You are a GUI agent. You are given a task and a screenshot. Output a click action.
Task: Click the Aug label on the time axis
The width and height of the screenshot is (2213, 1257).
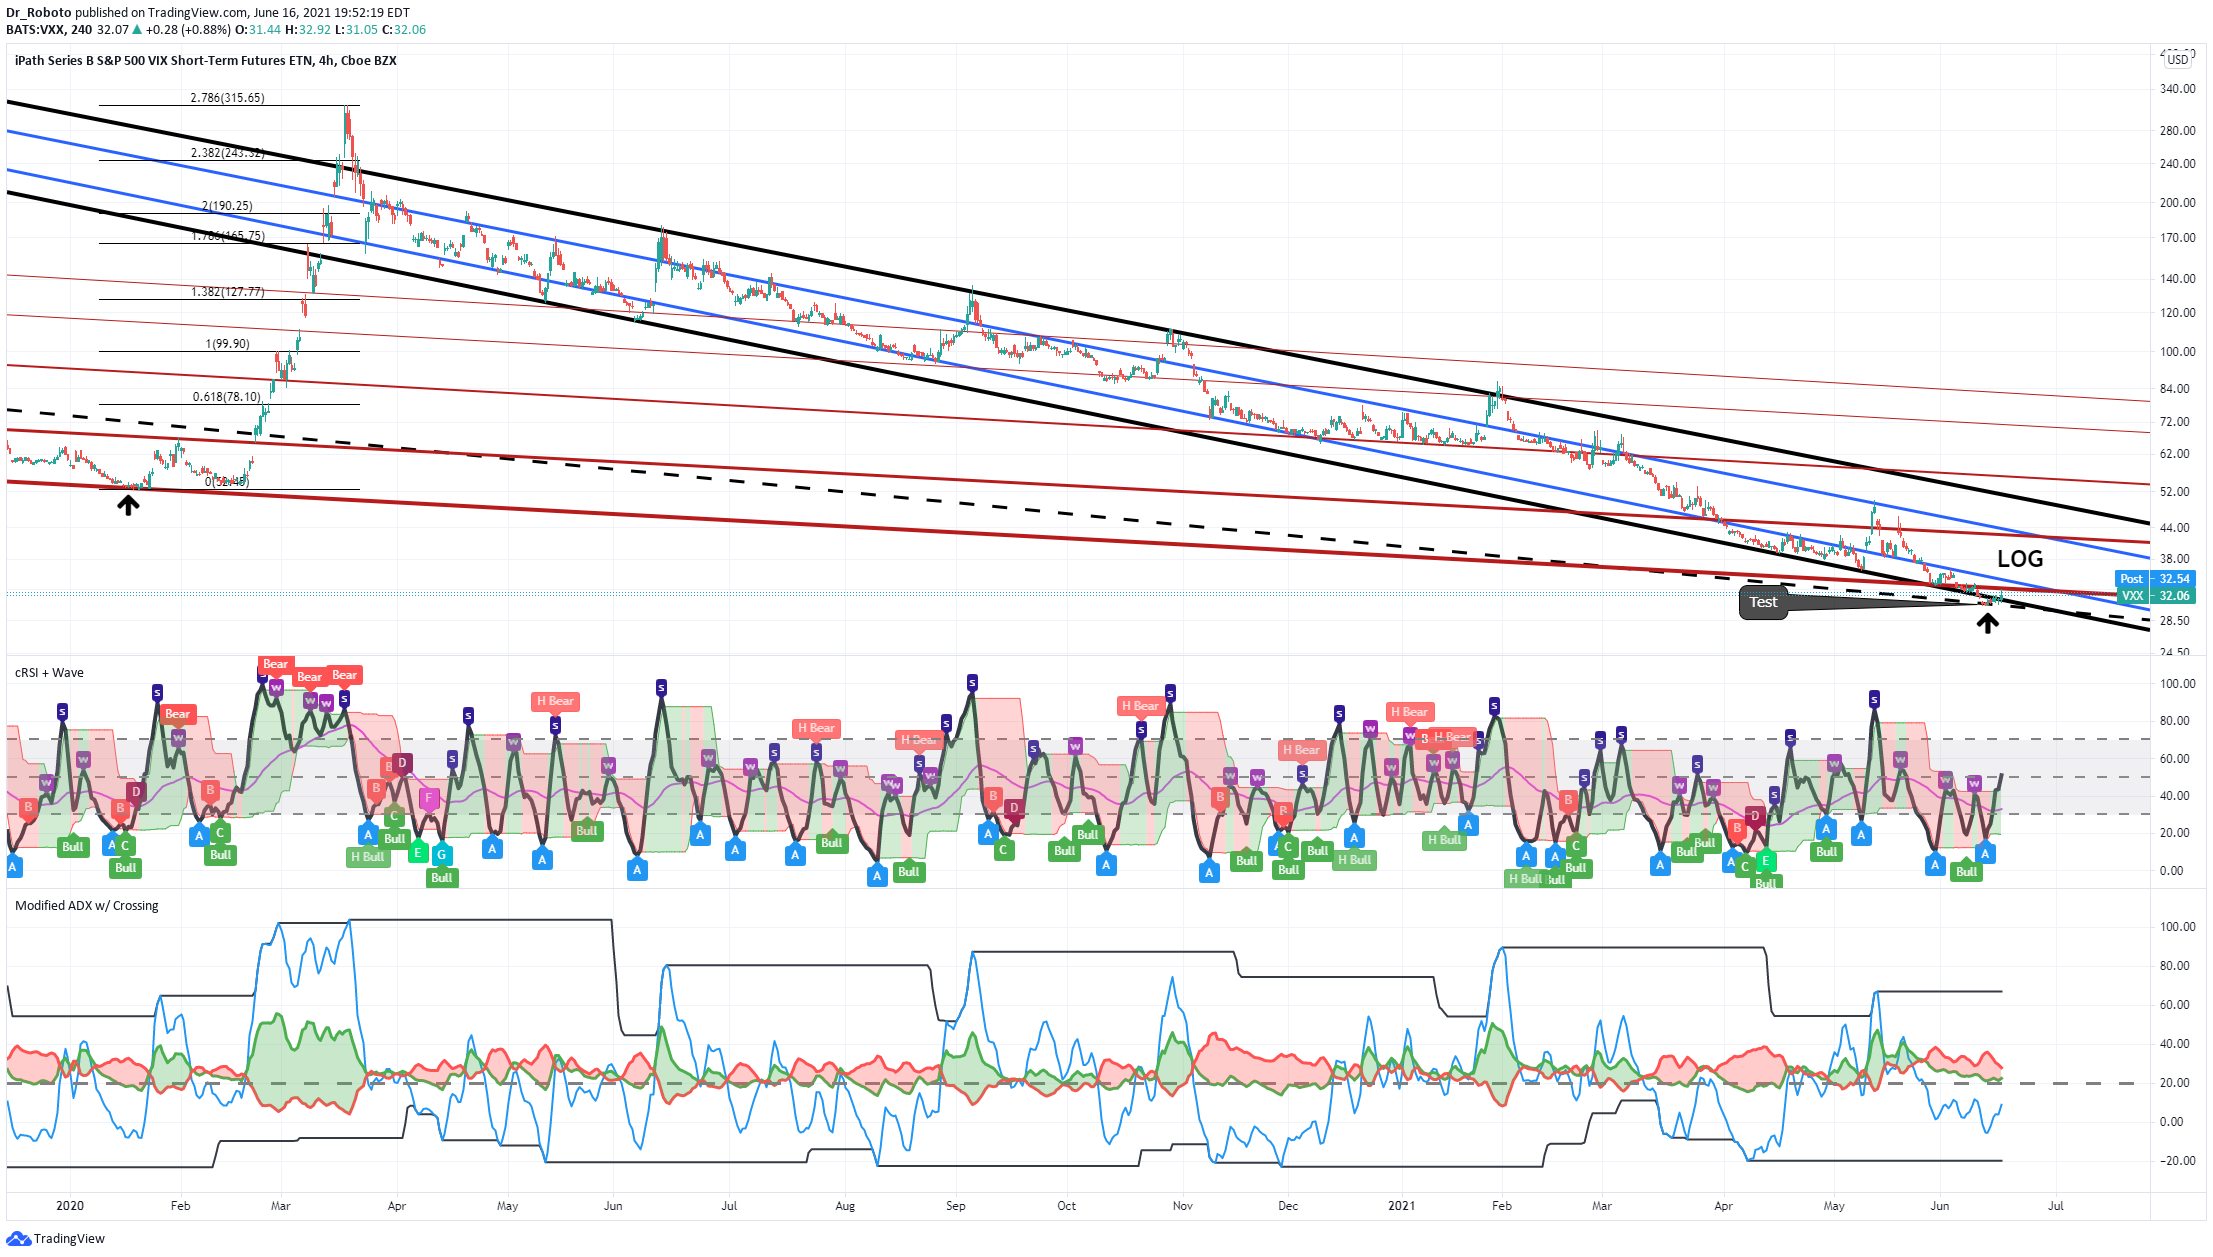pyautogui.click(x=845, y=1206)
